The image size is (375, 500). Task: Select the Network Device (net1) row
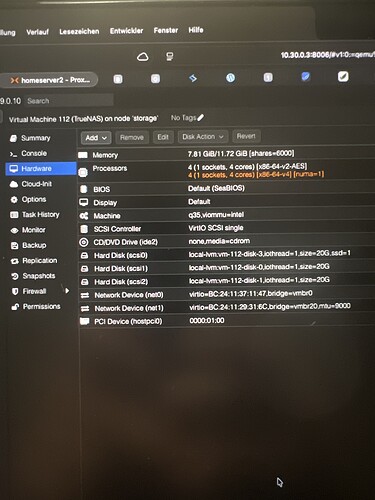coord(227,308)
